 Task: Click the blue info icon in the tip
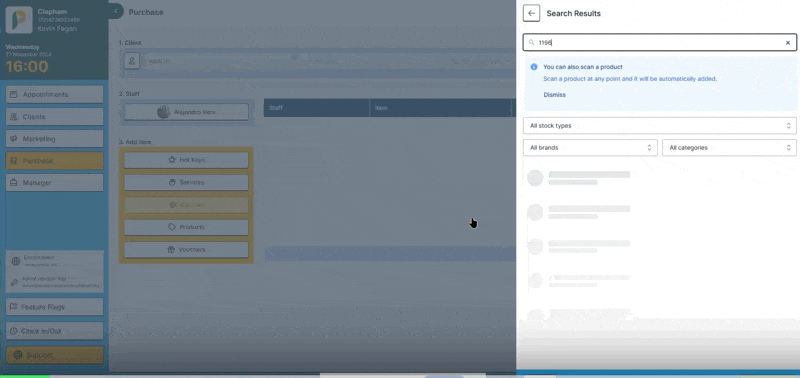(534, 67)
